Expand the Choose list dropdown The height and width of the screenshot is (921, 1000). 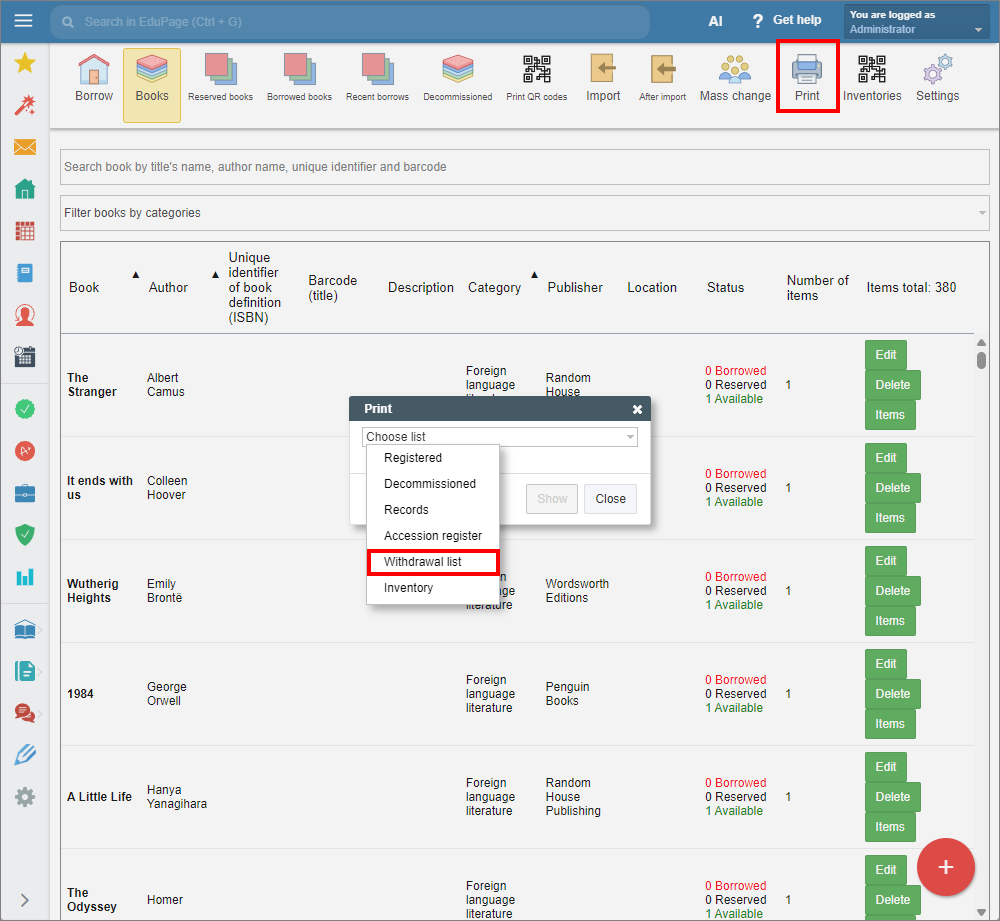[x=499, y=437]
